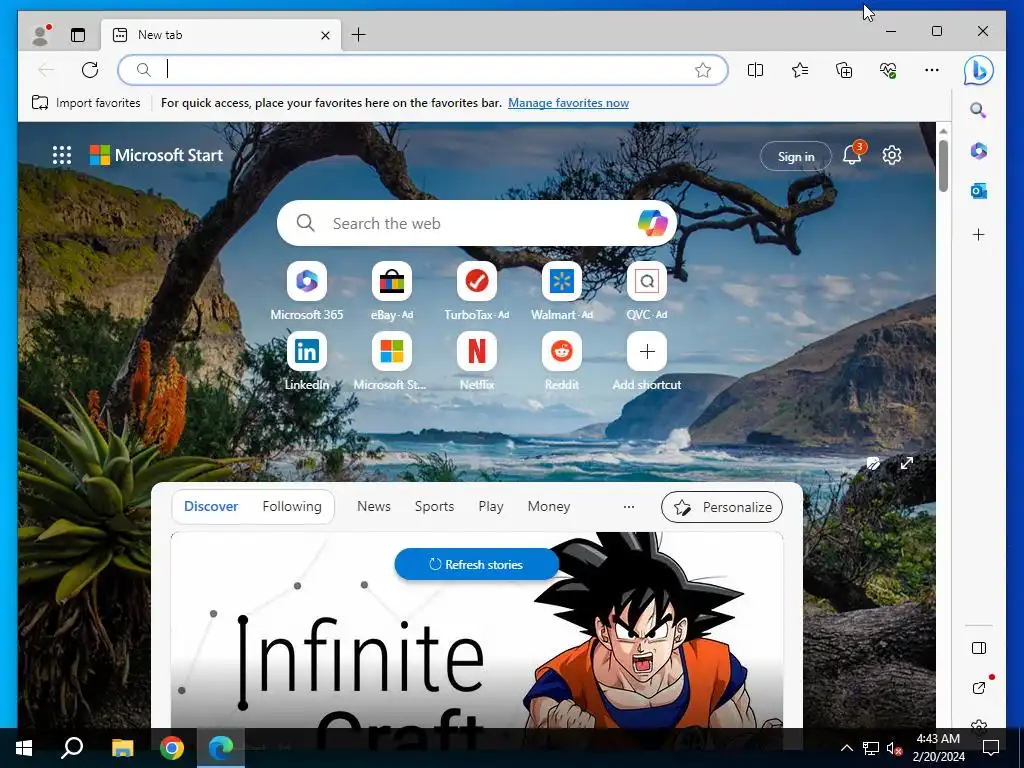Open the Action Center notifications
The width and height of the screenshot is (1024, 768).
[991, 748]
